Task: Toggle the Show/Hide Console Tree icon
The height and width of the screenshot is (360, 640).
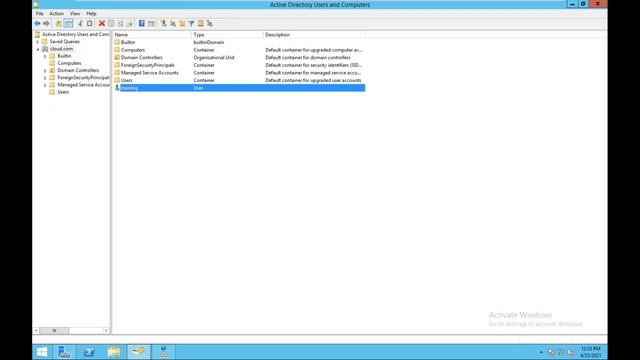Action: coord(69,24)
